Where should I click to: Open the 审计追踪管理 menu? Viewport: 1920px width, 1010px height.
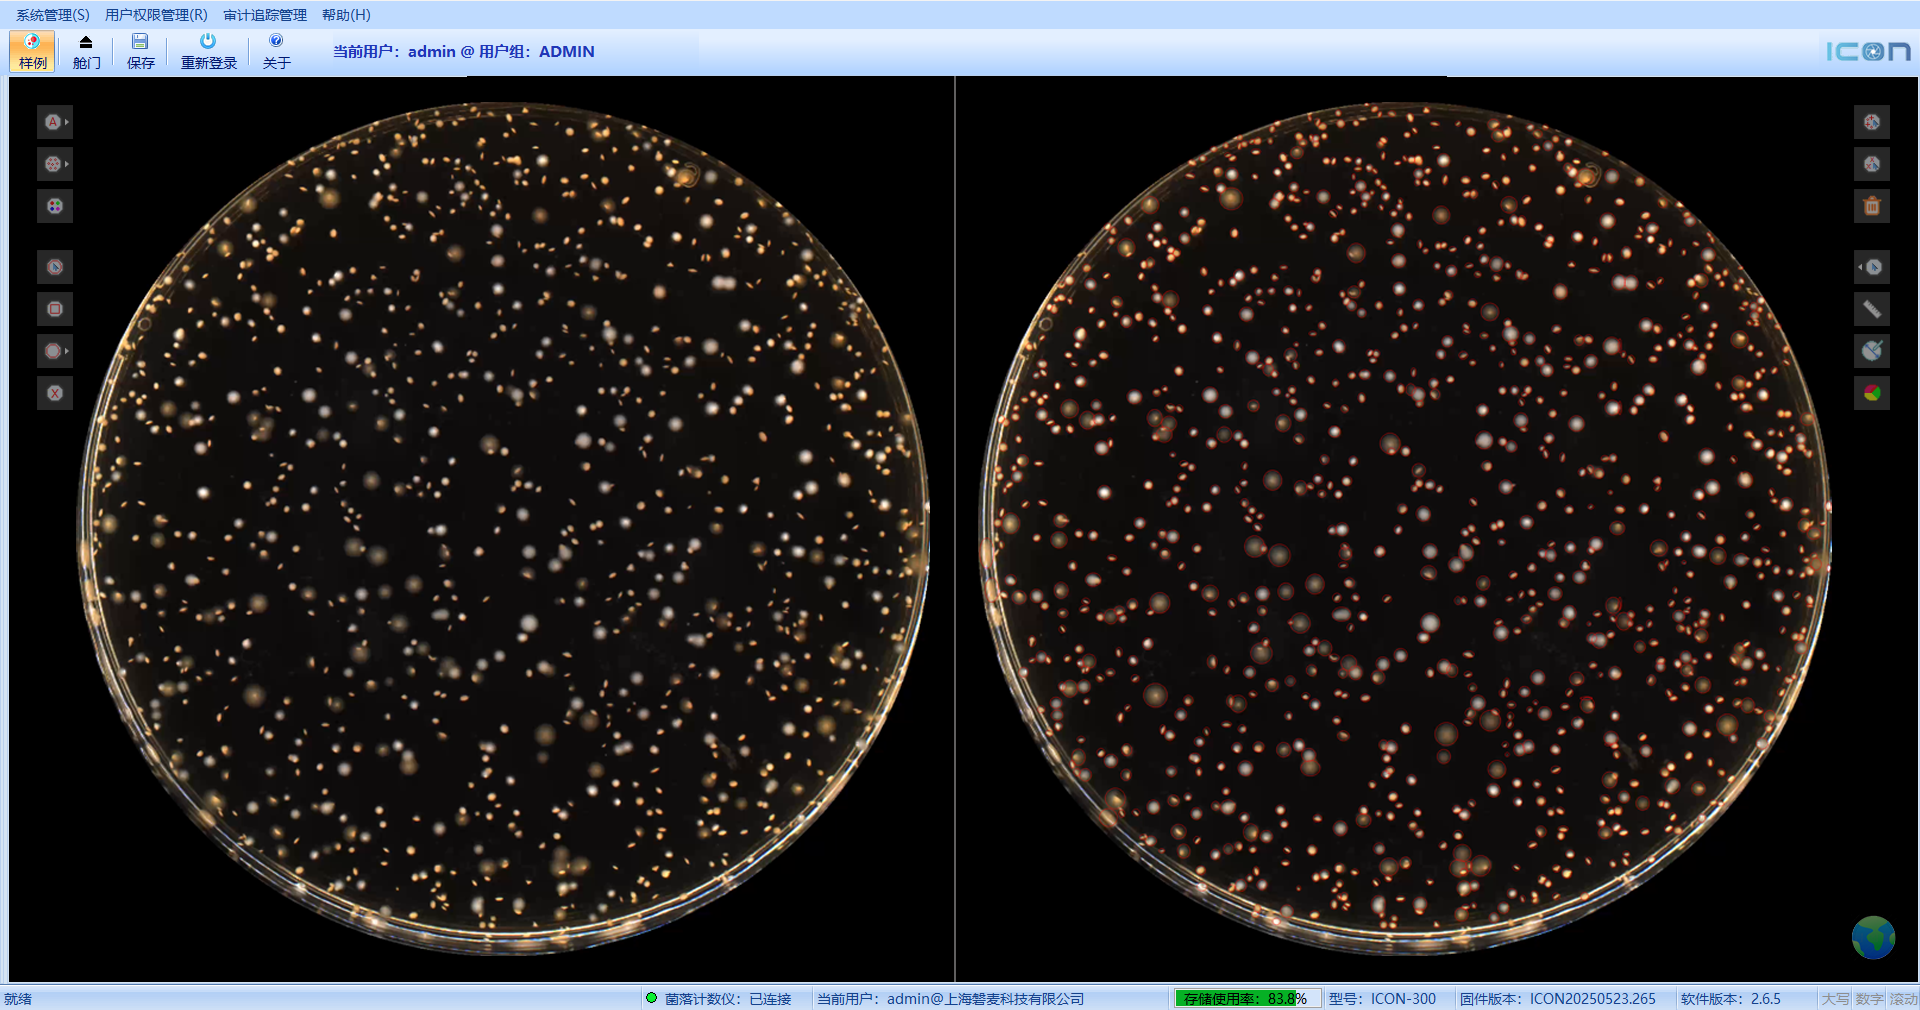[265, 15]
